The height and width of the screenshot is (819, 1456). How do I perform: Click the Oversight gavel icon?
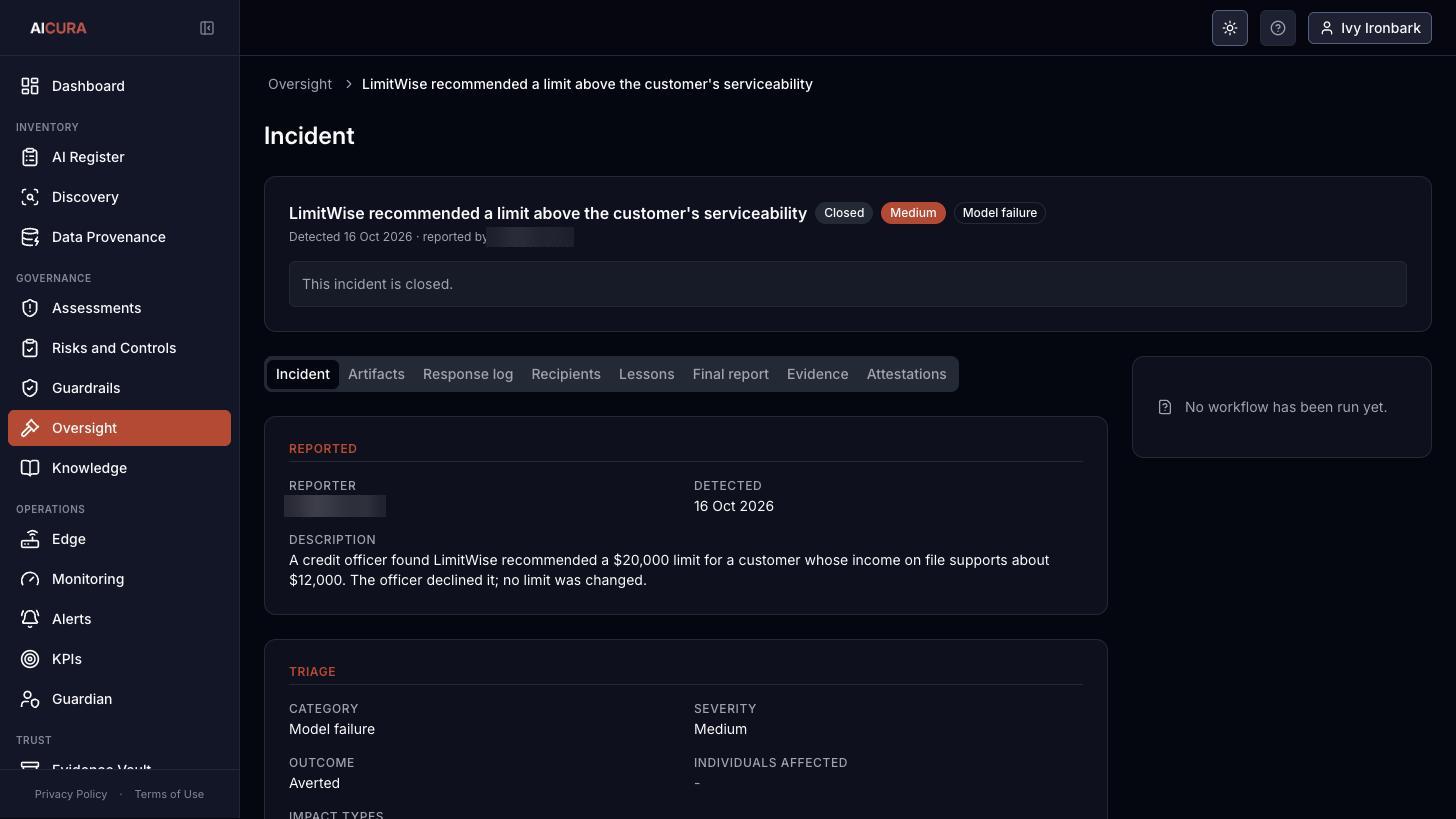[30, 428]
